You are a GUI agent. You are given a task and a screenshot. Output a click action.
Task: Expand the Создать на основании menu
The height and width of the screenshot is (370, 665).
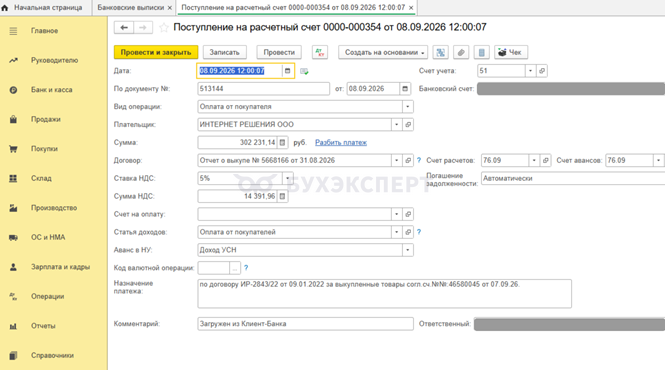click(x=383, y=52)
